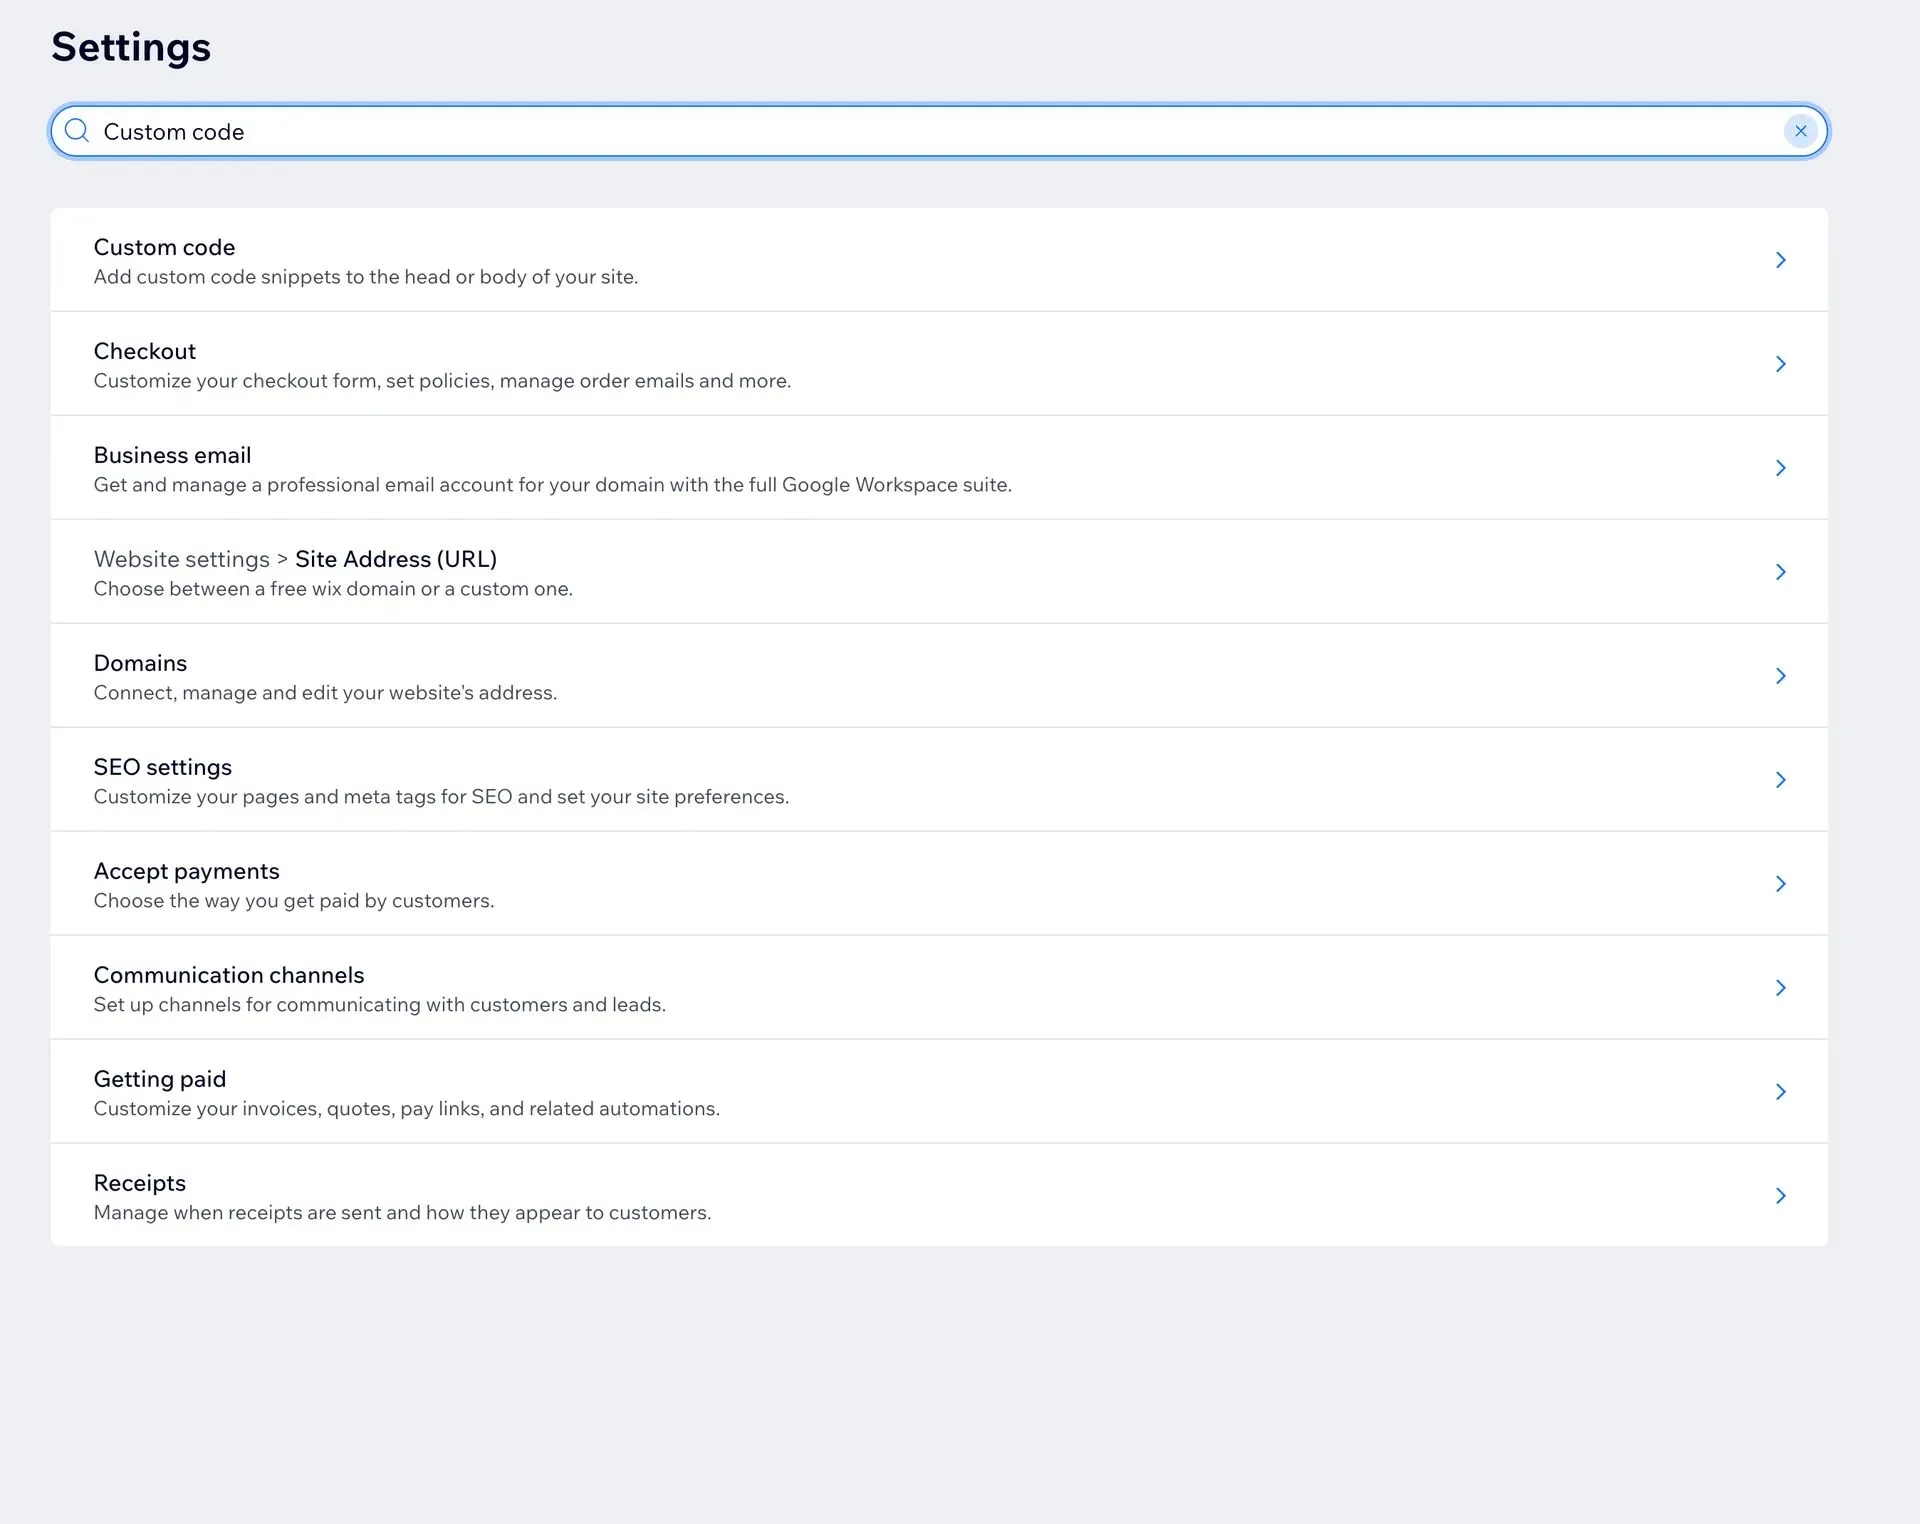
Task: Open the Custom code settings result
Action: pyautogui.click(x=164, y=247)
